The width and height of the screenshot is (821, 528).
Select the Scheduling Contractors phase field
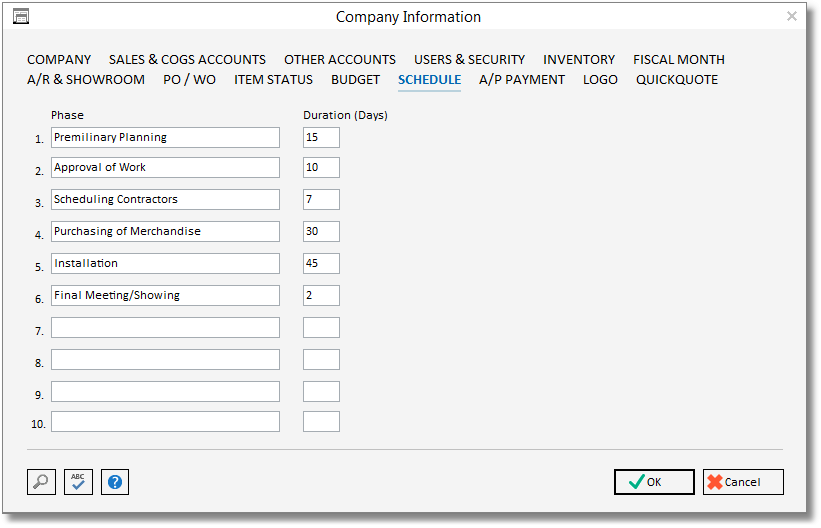pos(165,200)
